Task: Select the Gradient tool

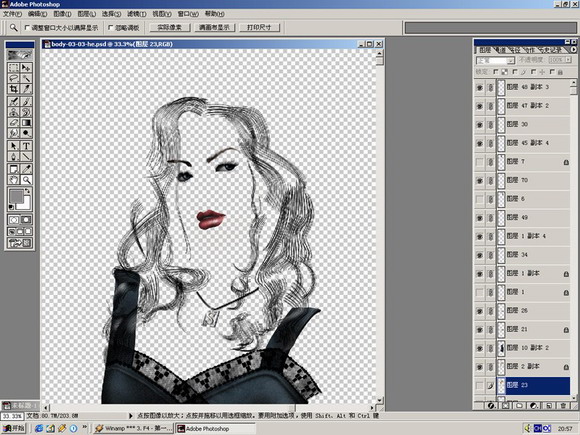Action: pyautogui.click(x=26, y=122)
